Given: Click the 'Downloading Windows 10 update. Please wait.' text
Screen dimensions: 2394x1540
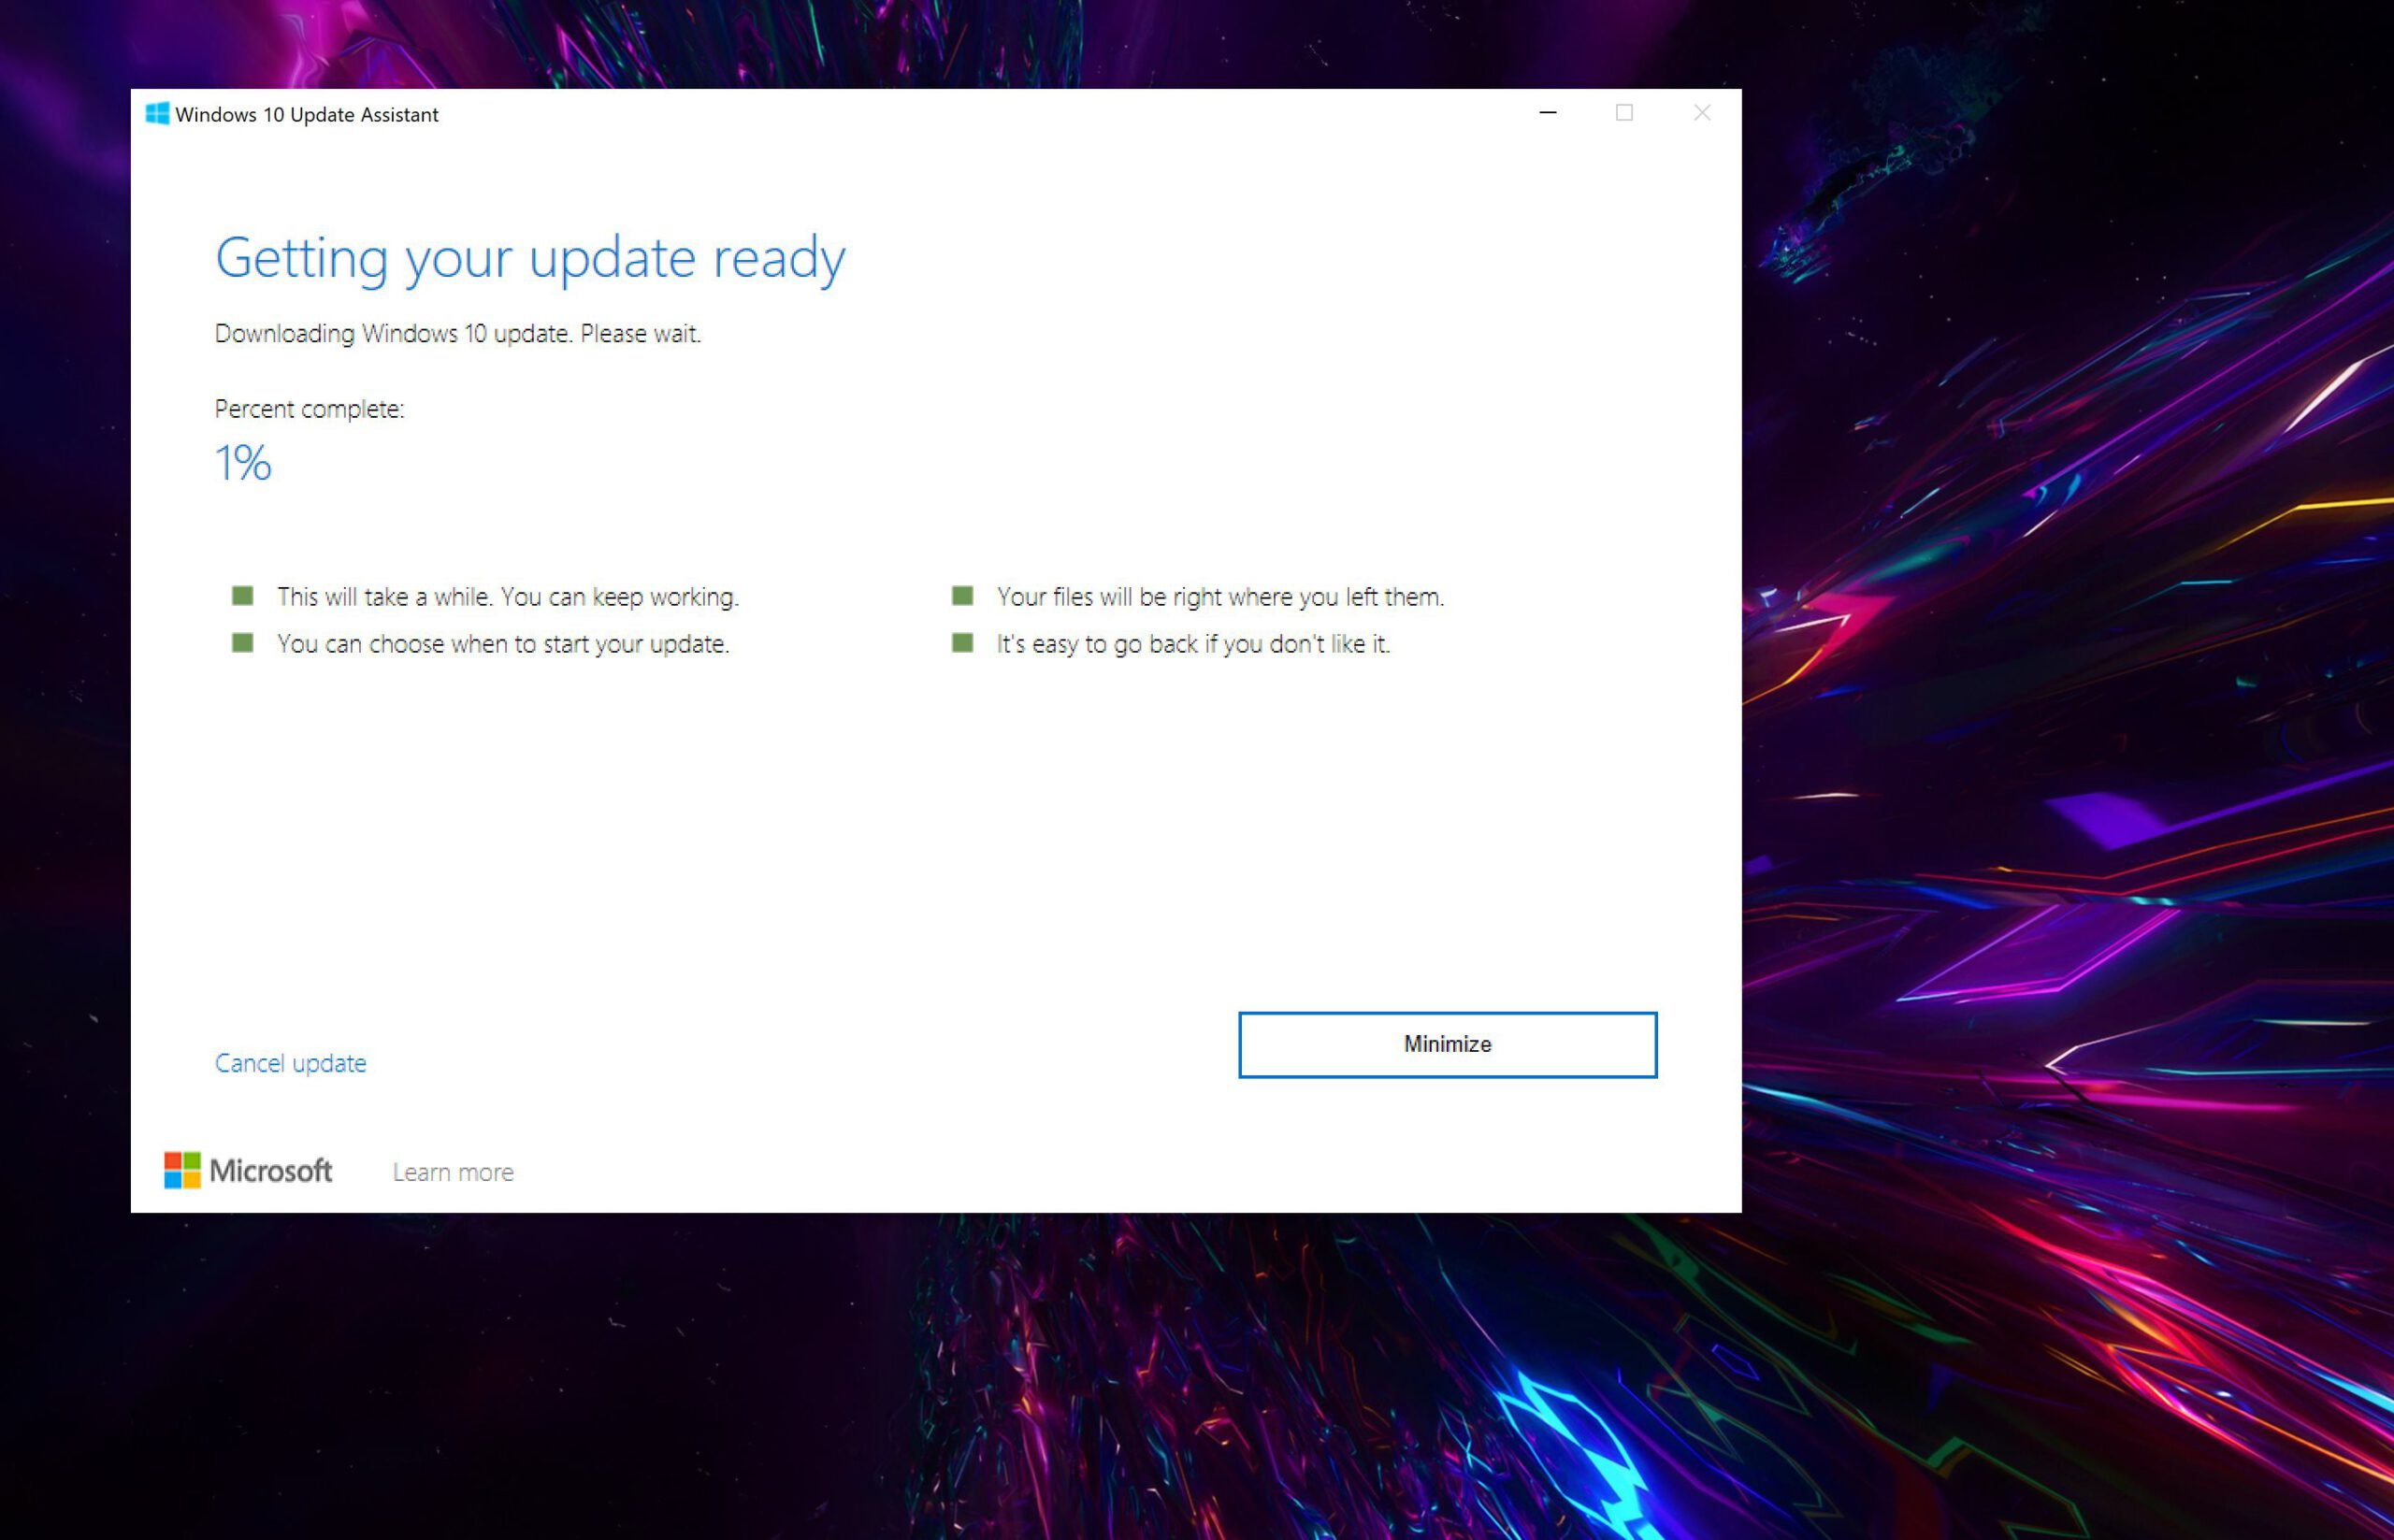Looking at the screenshot, I should pyautogui.click(x=458, y=333).
